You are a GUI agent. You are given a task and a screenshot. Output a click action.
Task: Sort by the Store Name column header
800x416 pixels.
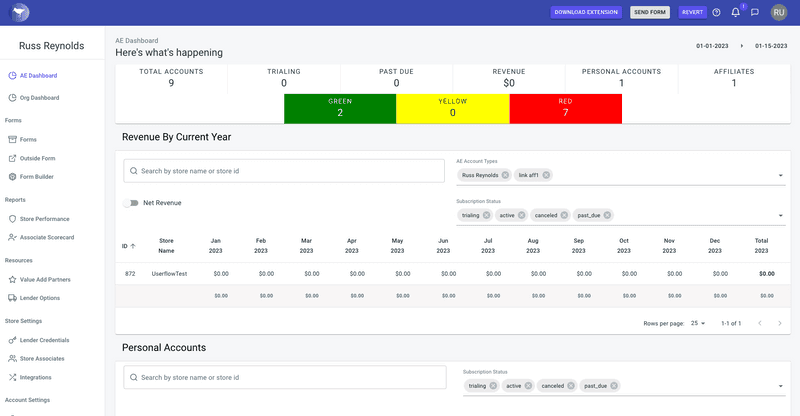166,246
